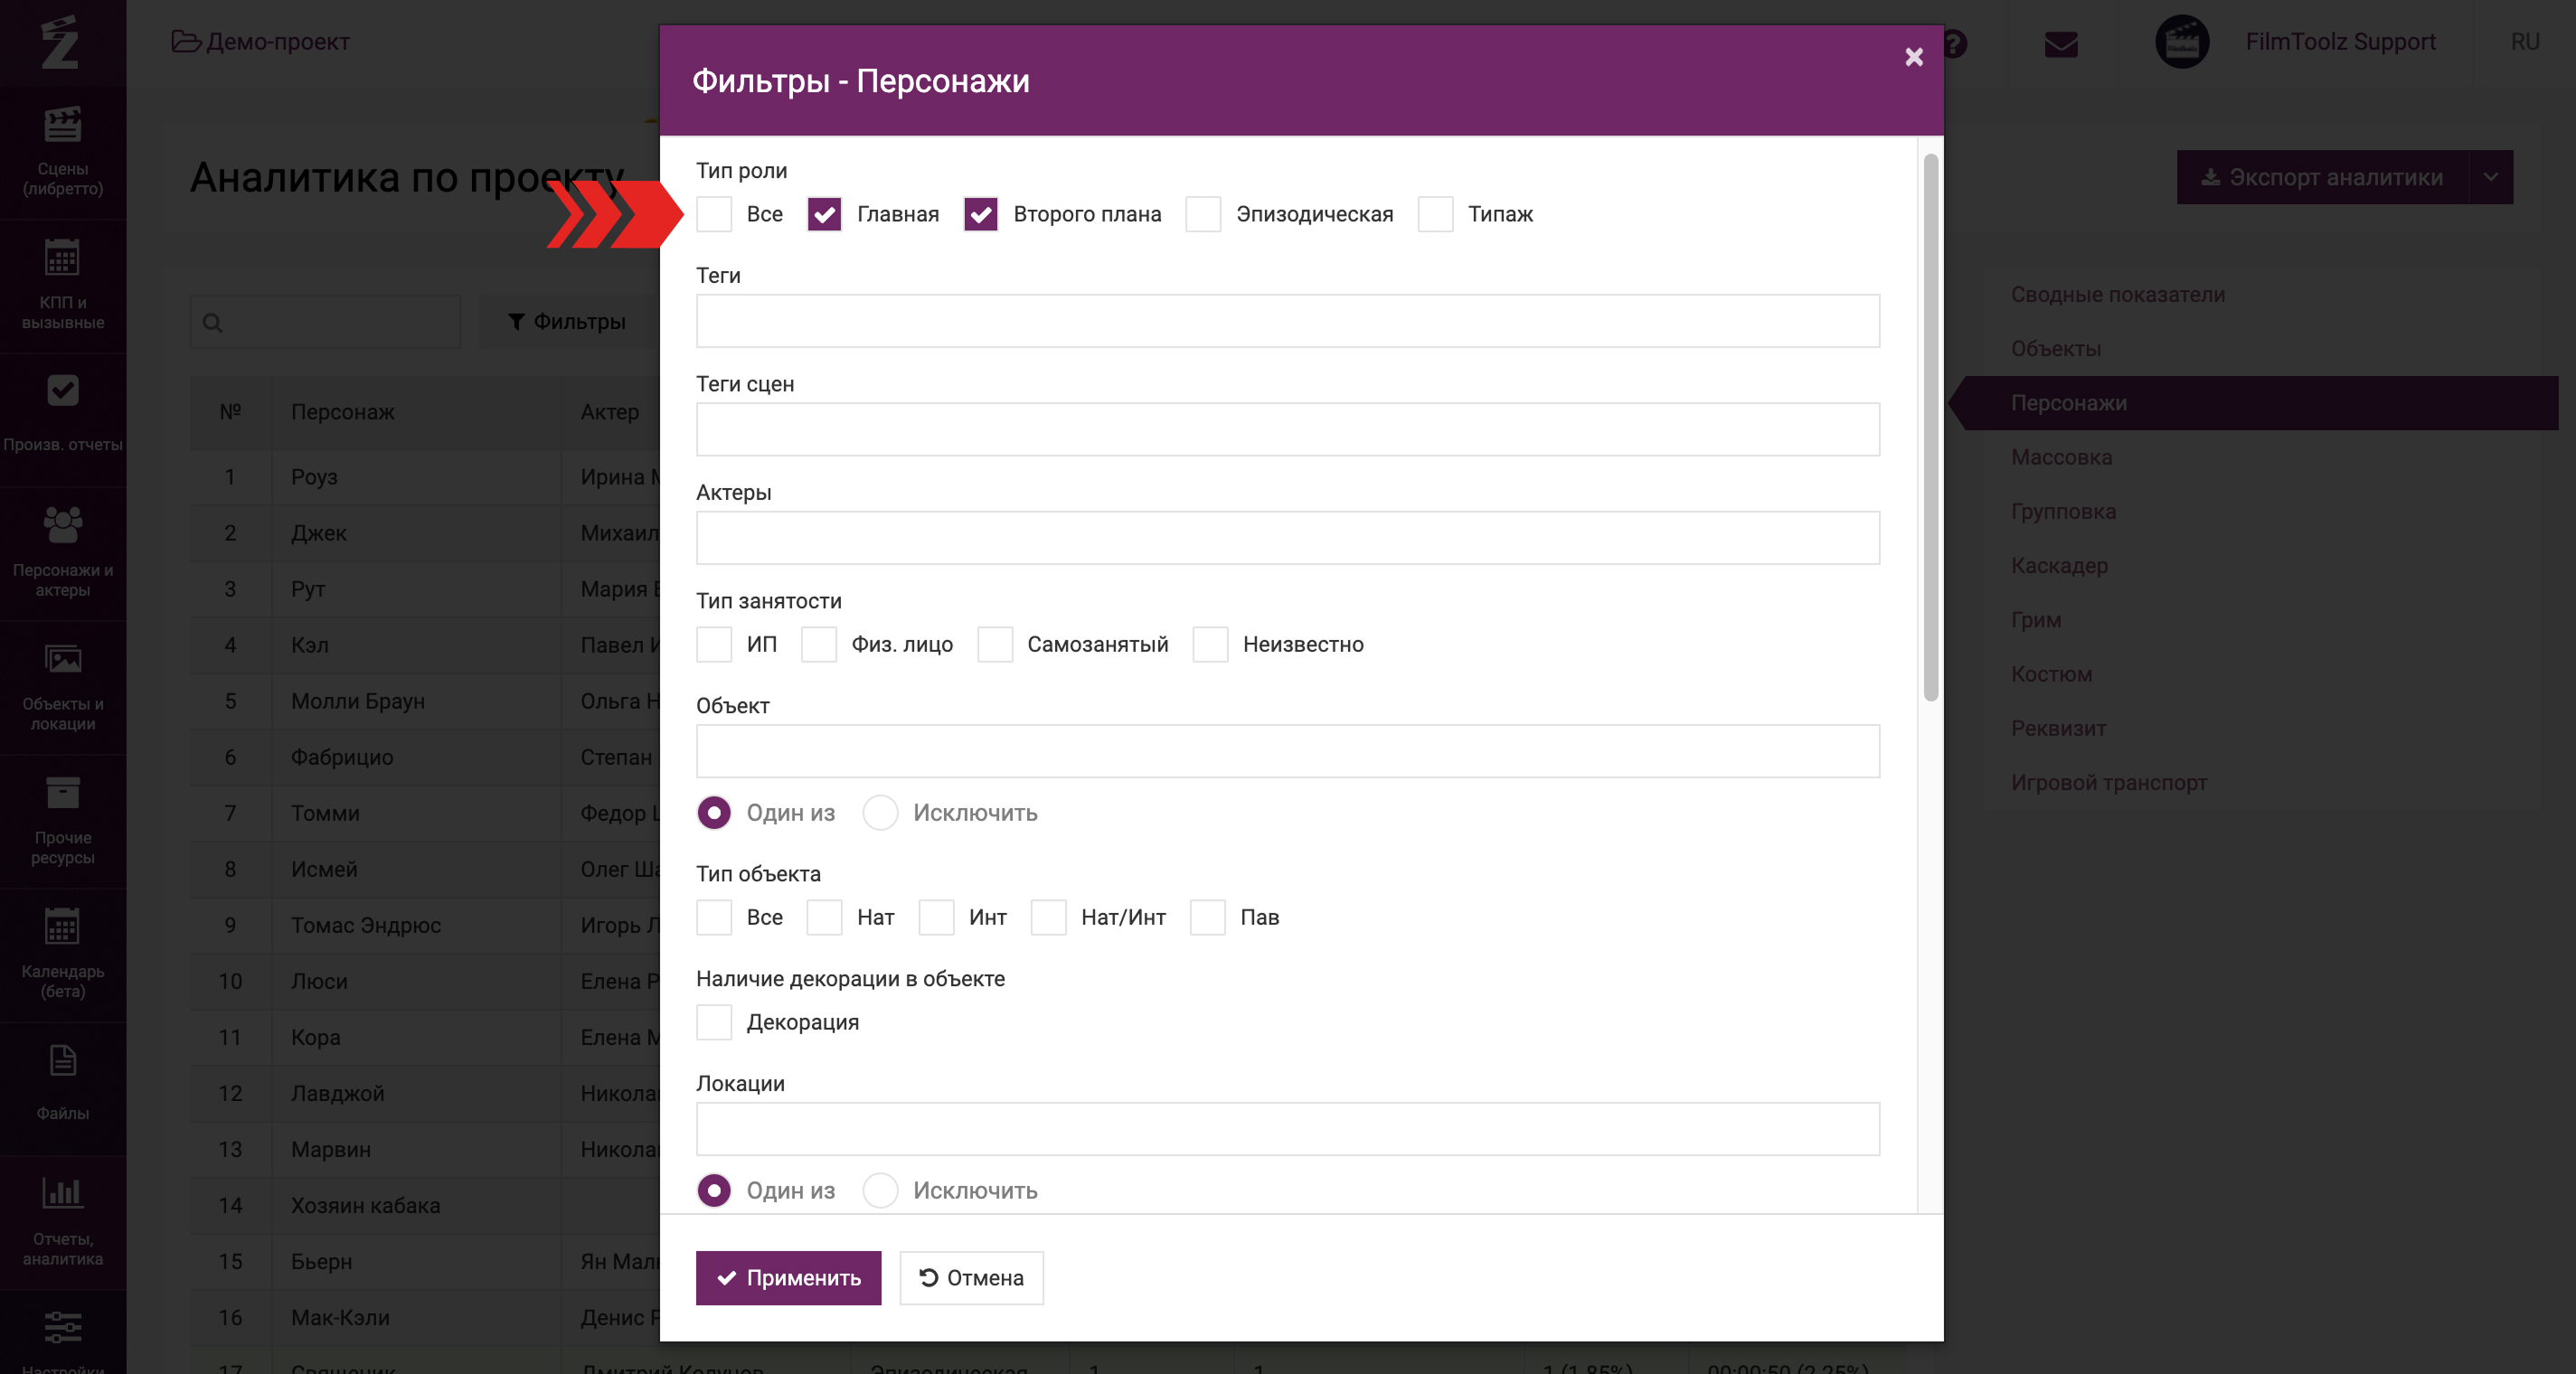Viewport: 2576px width, 1374px height.
Task: Check the Самозанятый checkbox
Action: pos(995,644)
